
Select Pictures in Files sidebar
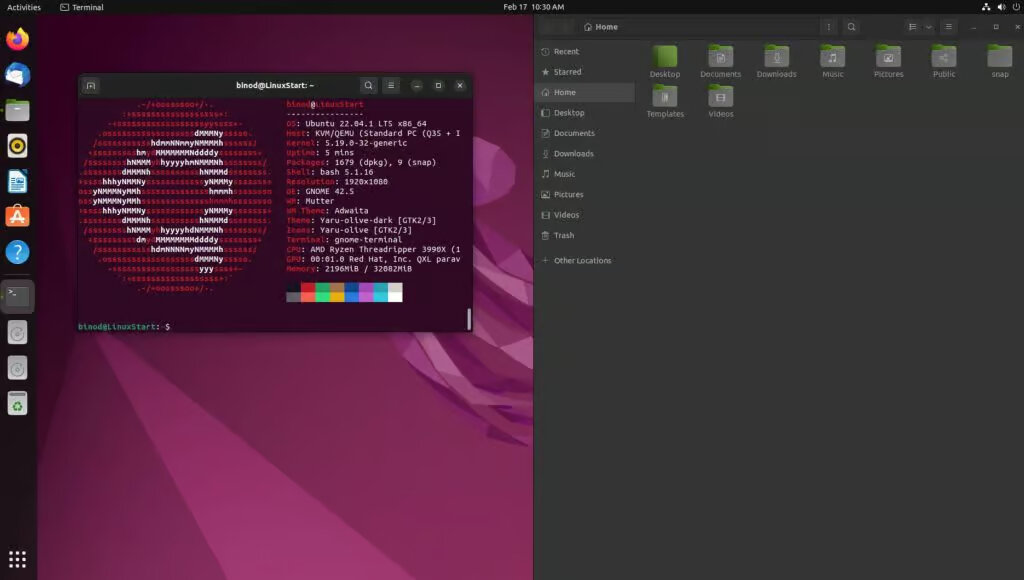click(584, 195)
